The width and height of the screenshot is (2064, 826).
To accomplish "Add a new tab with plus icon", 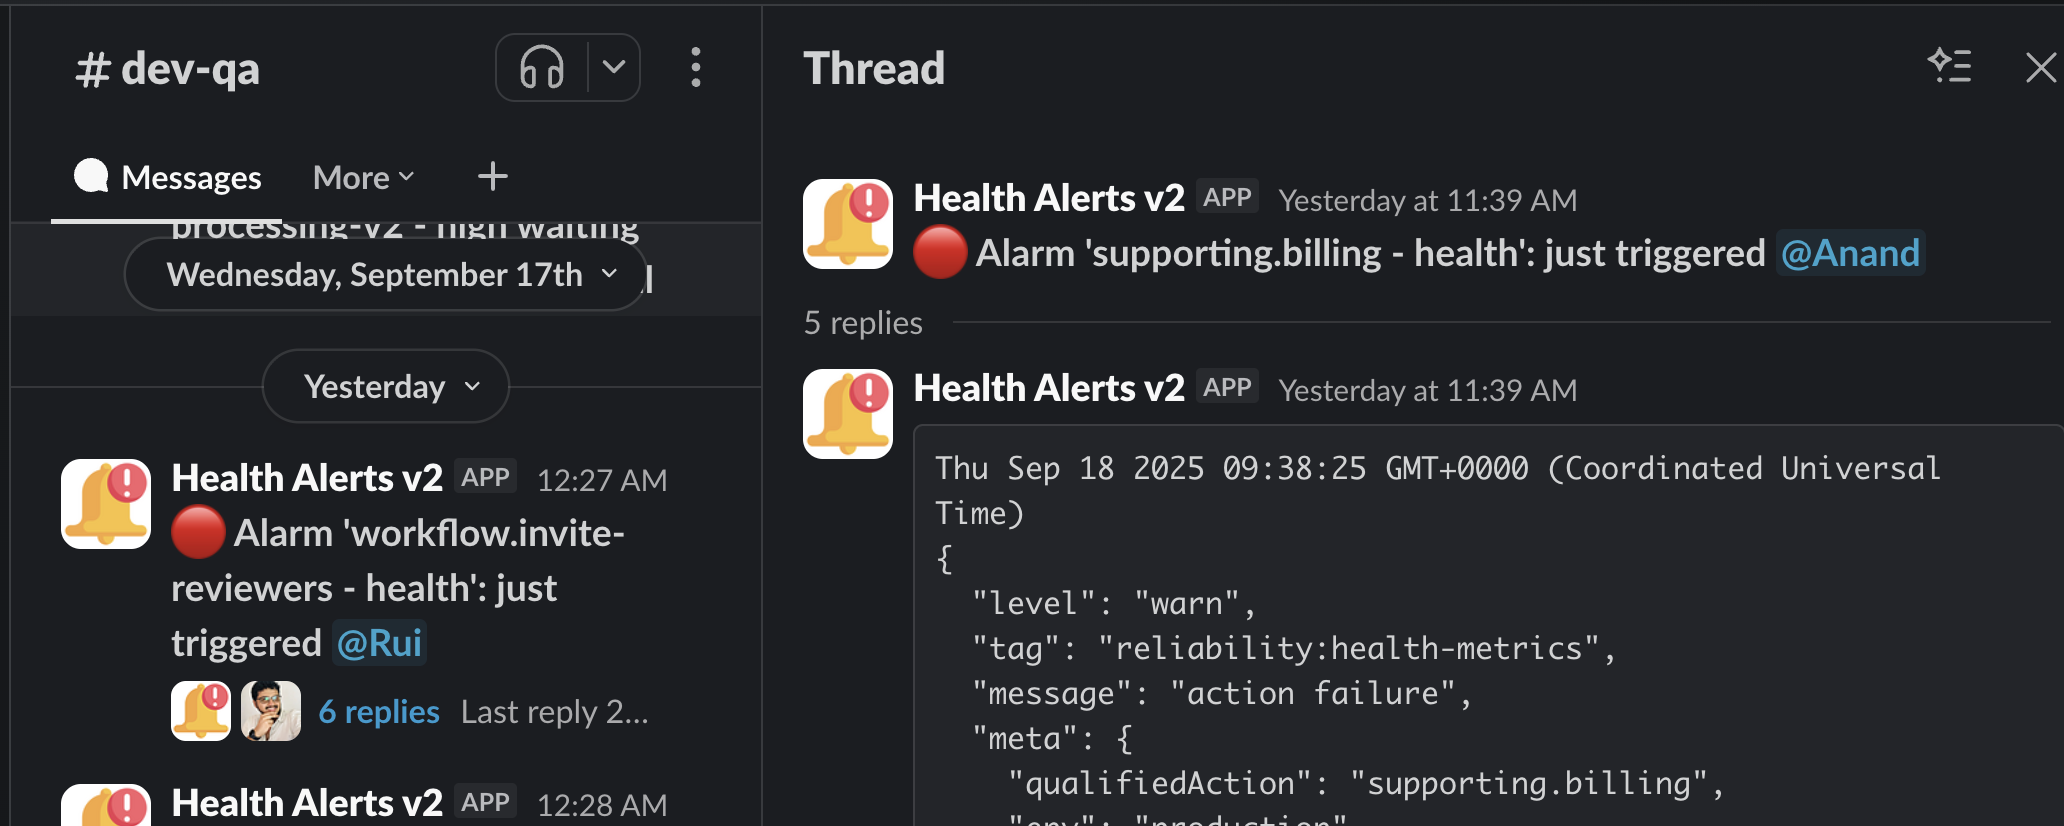I will (492, 177).
